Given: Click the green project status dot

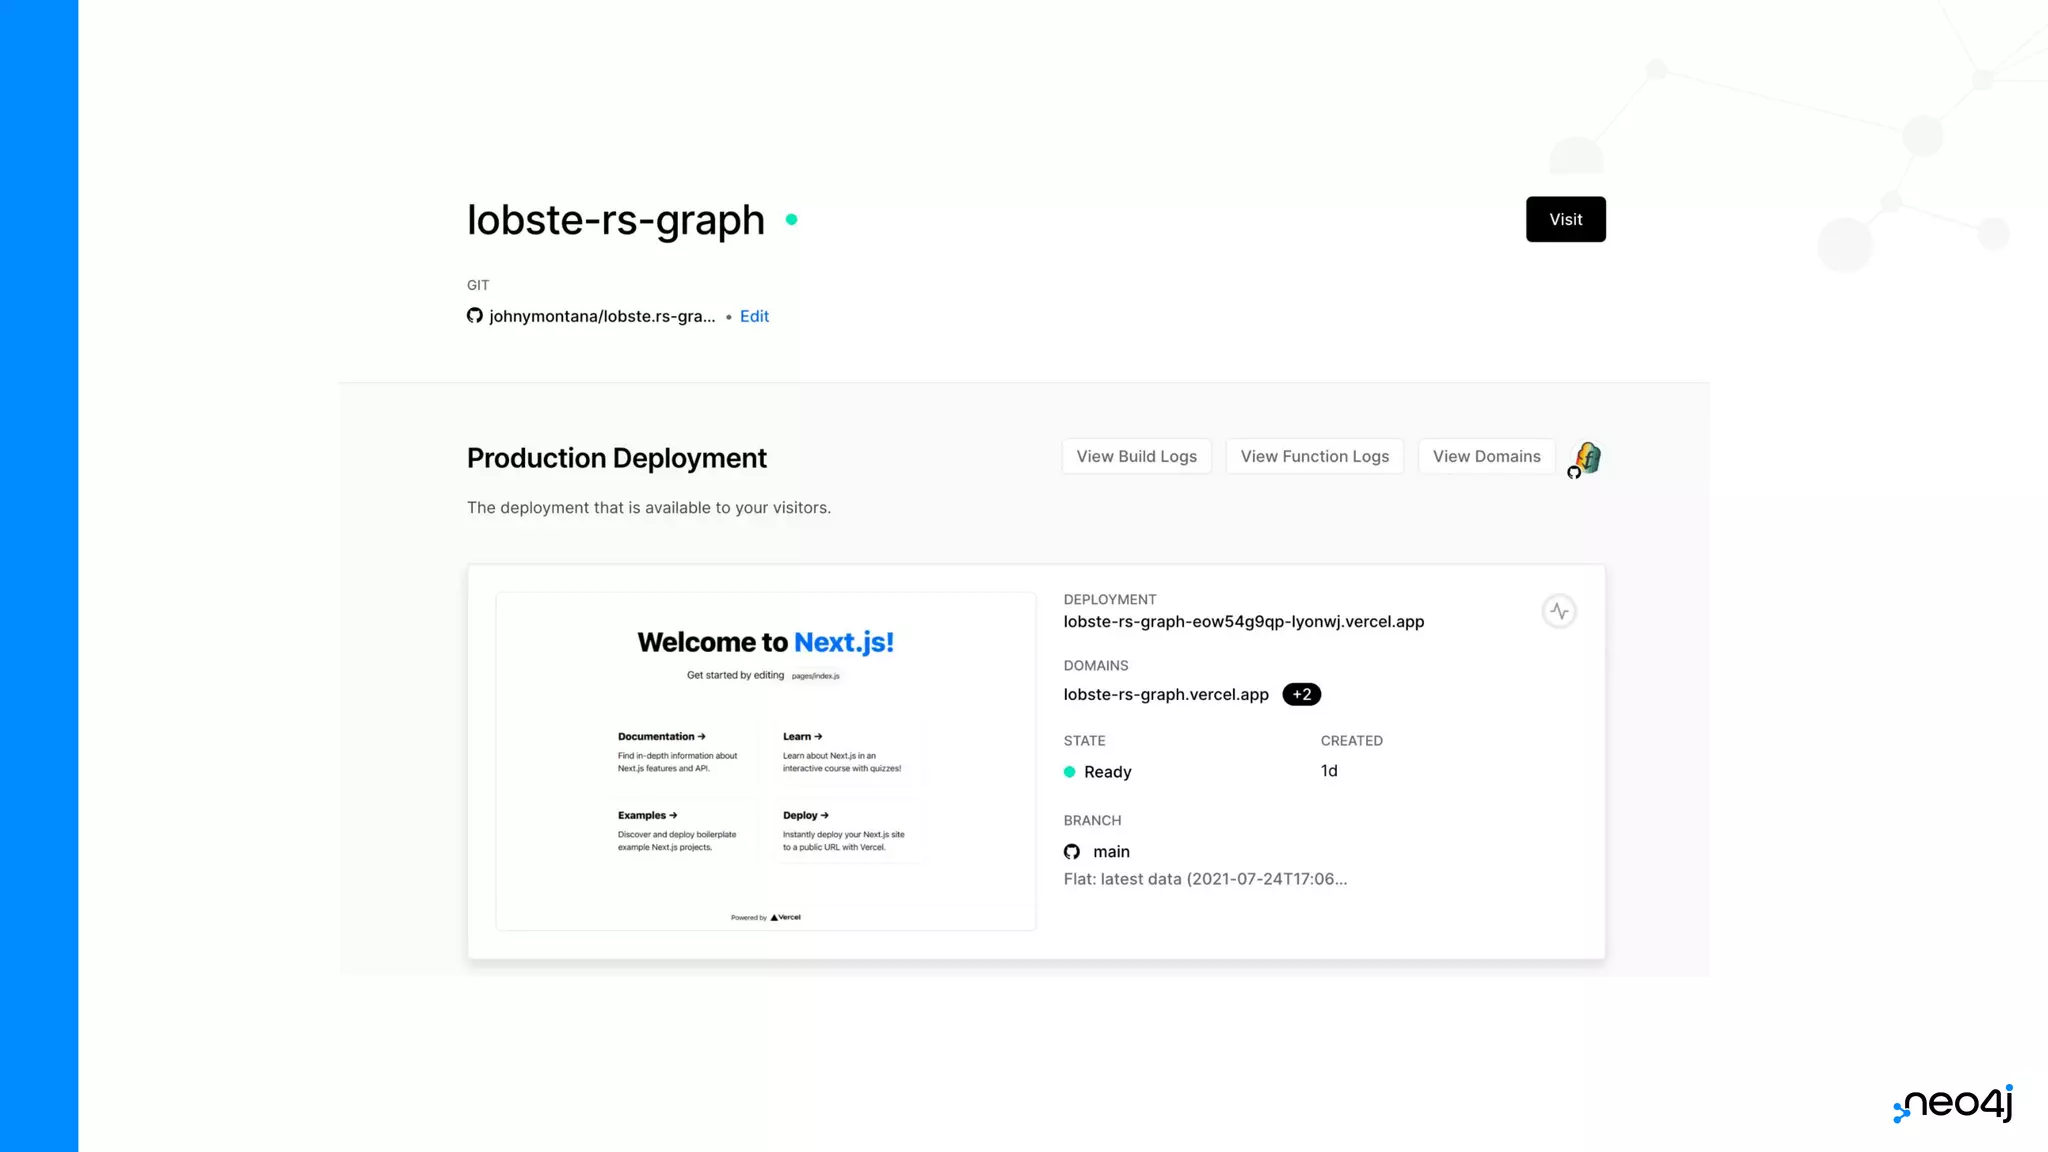Looking at the screenshot, I should click(791, 219).
